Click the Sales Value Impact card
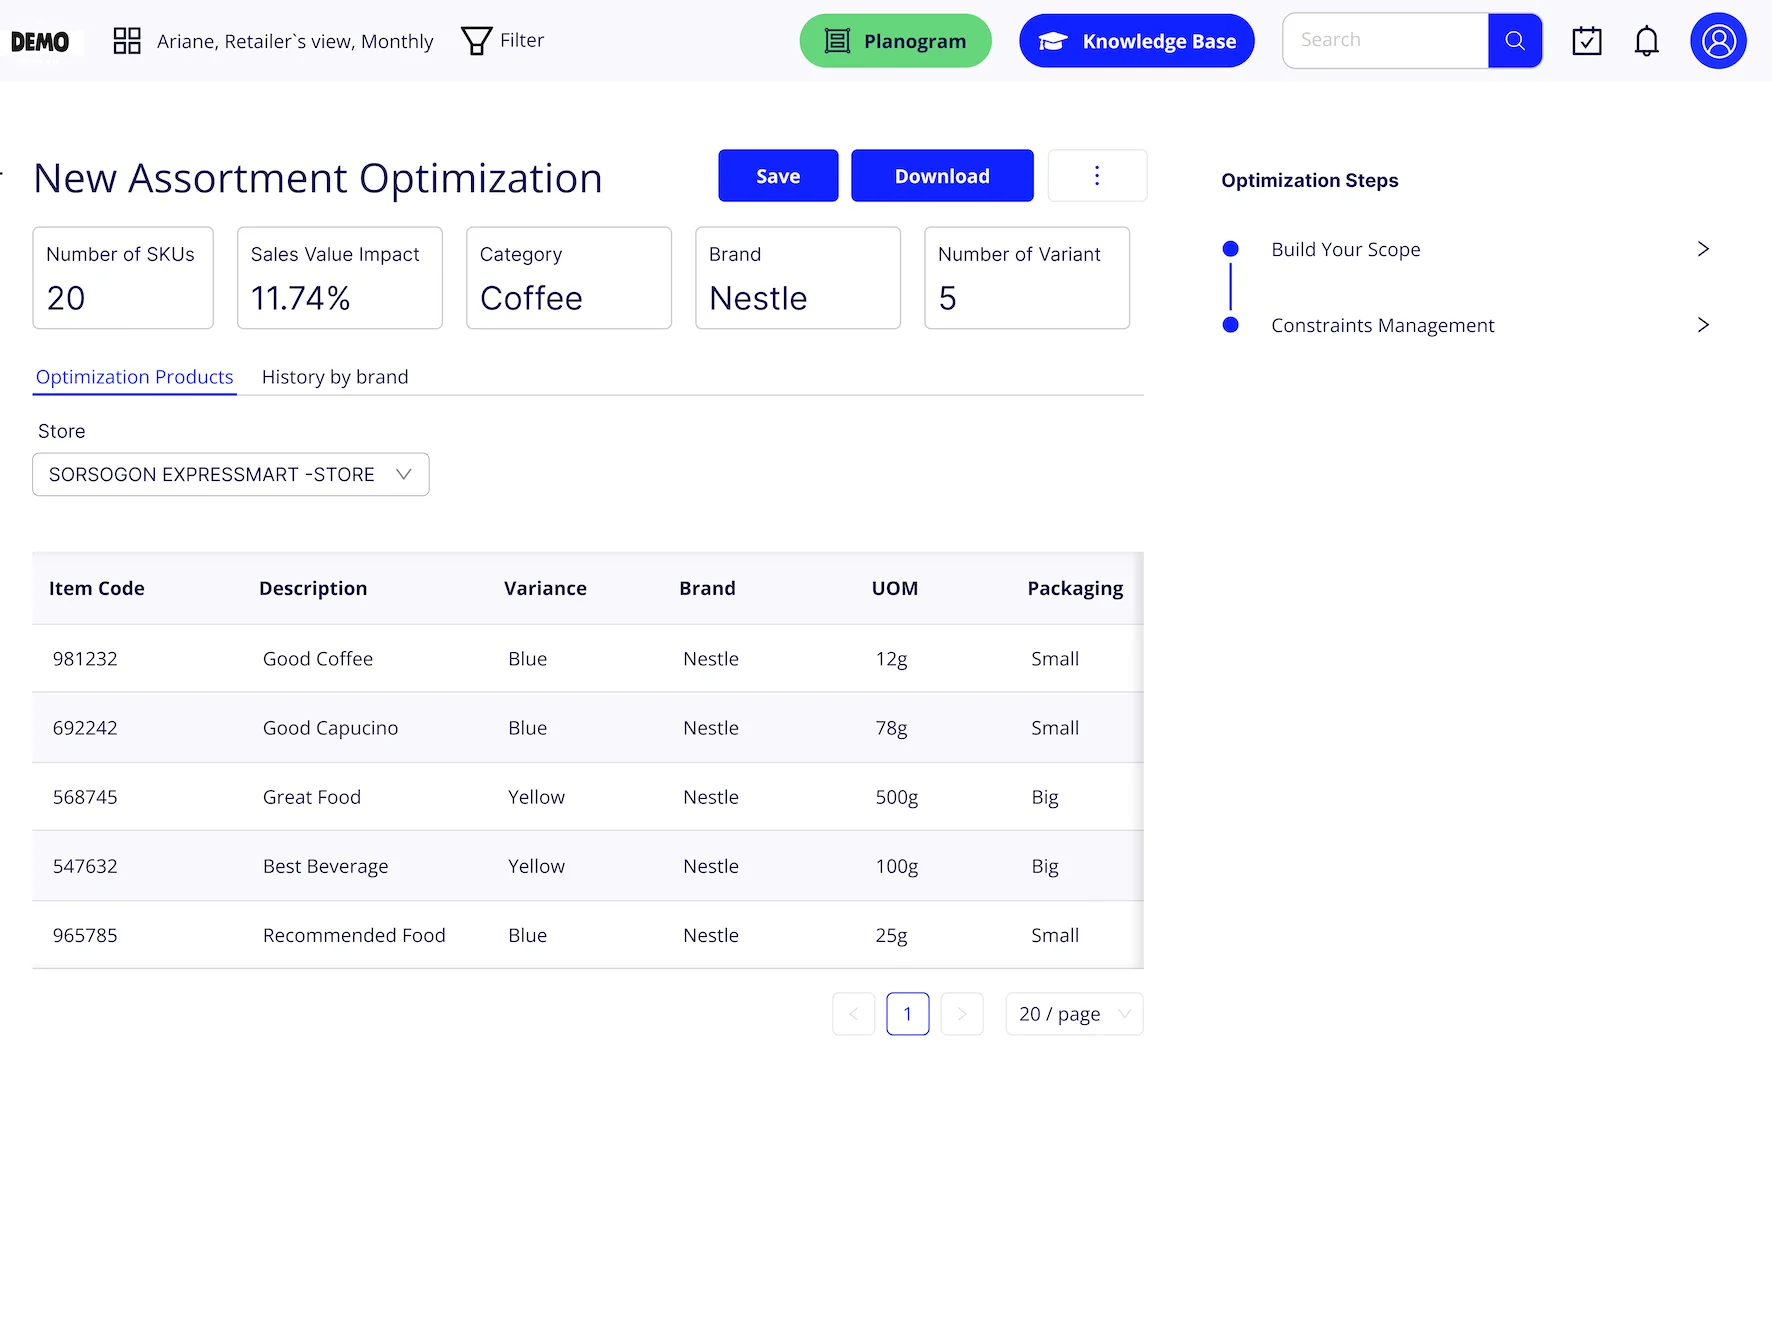 (340, 278)
